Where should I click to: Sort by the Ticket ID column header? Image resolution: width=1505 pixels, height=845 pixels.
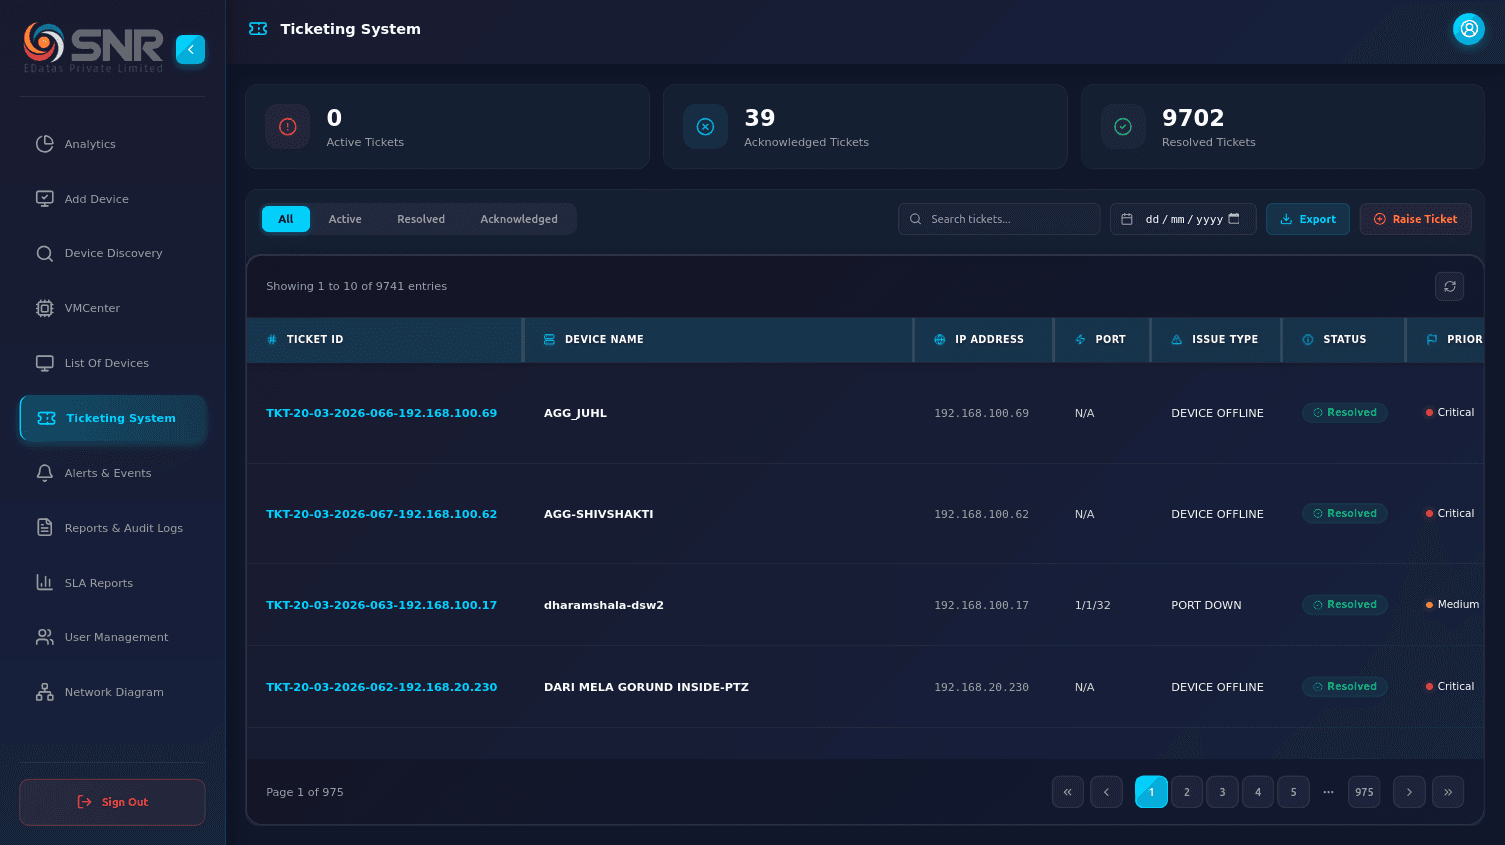314,340
